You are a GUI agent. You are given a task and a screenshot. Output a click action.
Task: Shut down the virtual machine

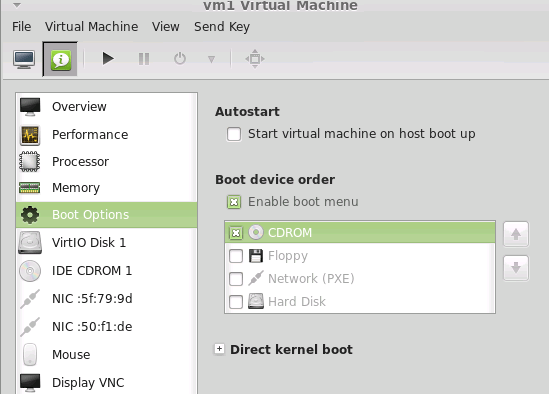coord(180,58)
